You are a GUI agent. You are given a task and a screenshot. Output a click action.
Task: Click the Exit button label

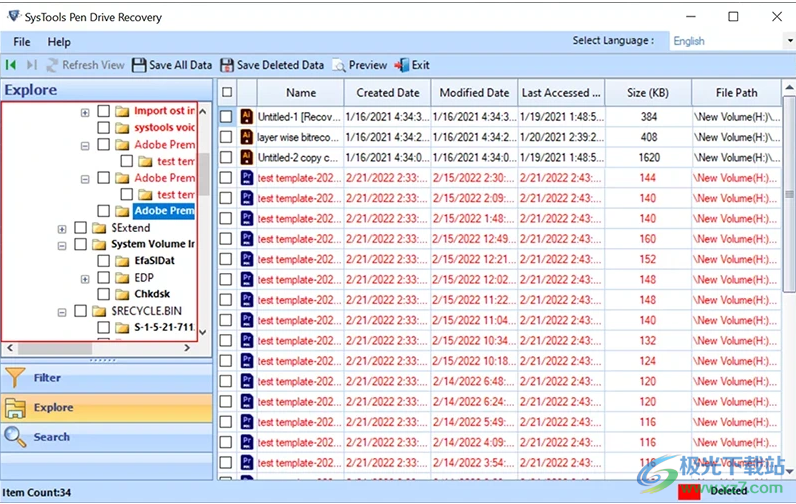[420, 65]
